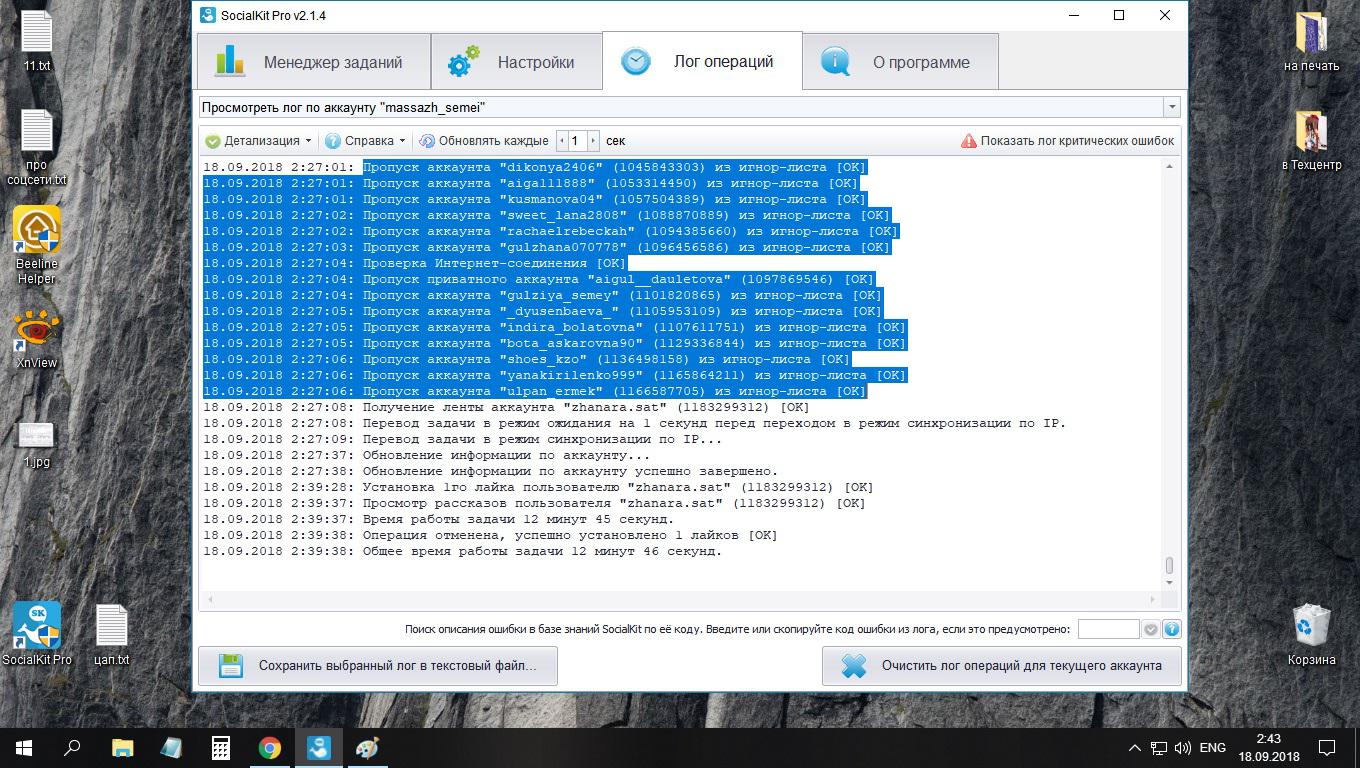This screenshot has height=768, width=1360.
Task: Select the Лог операций tab
Action: pos(702,62)
